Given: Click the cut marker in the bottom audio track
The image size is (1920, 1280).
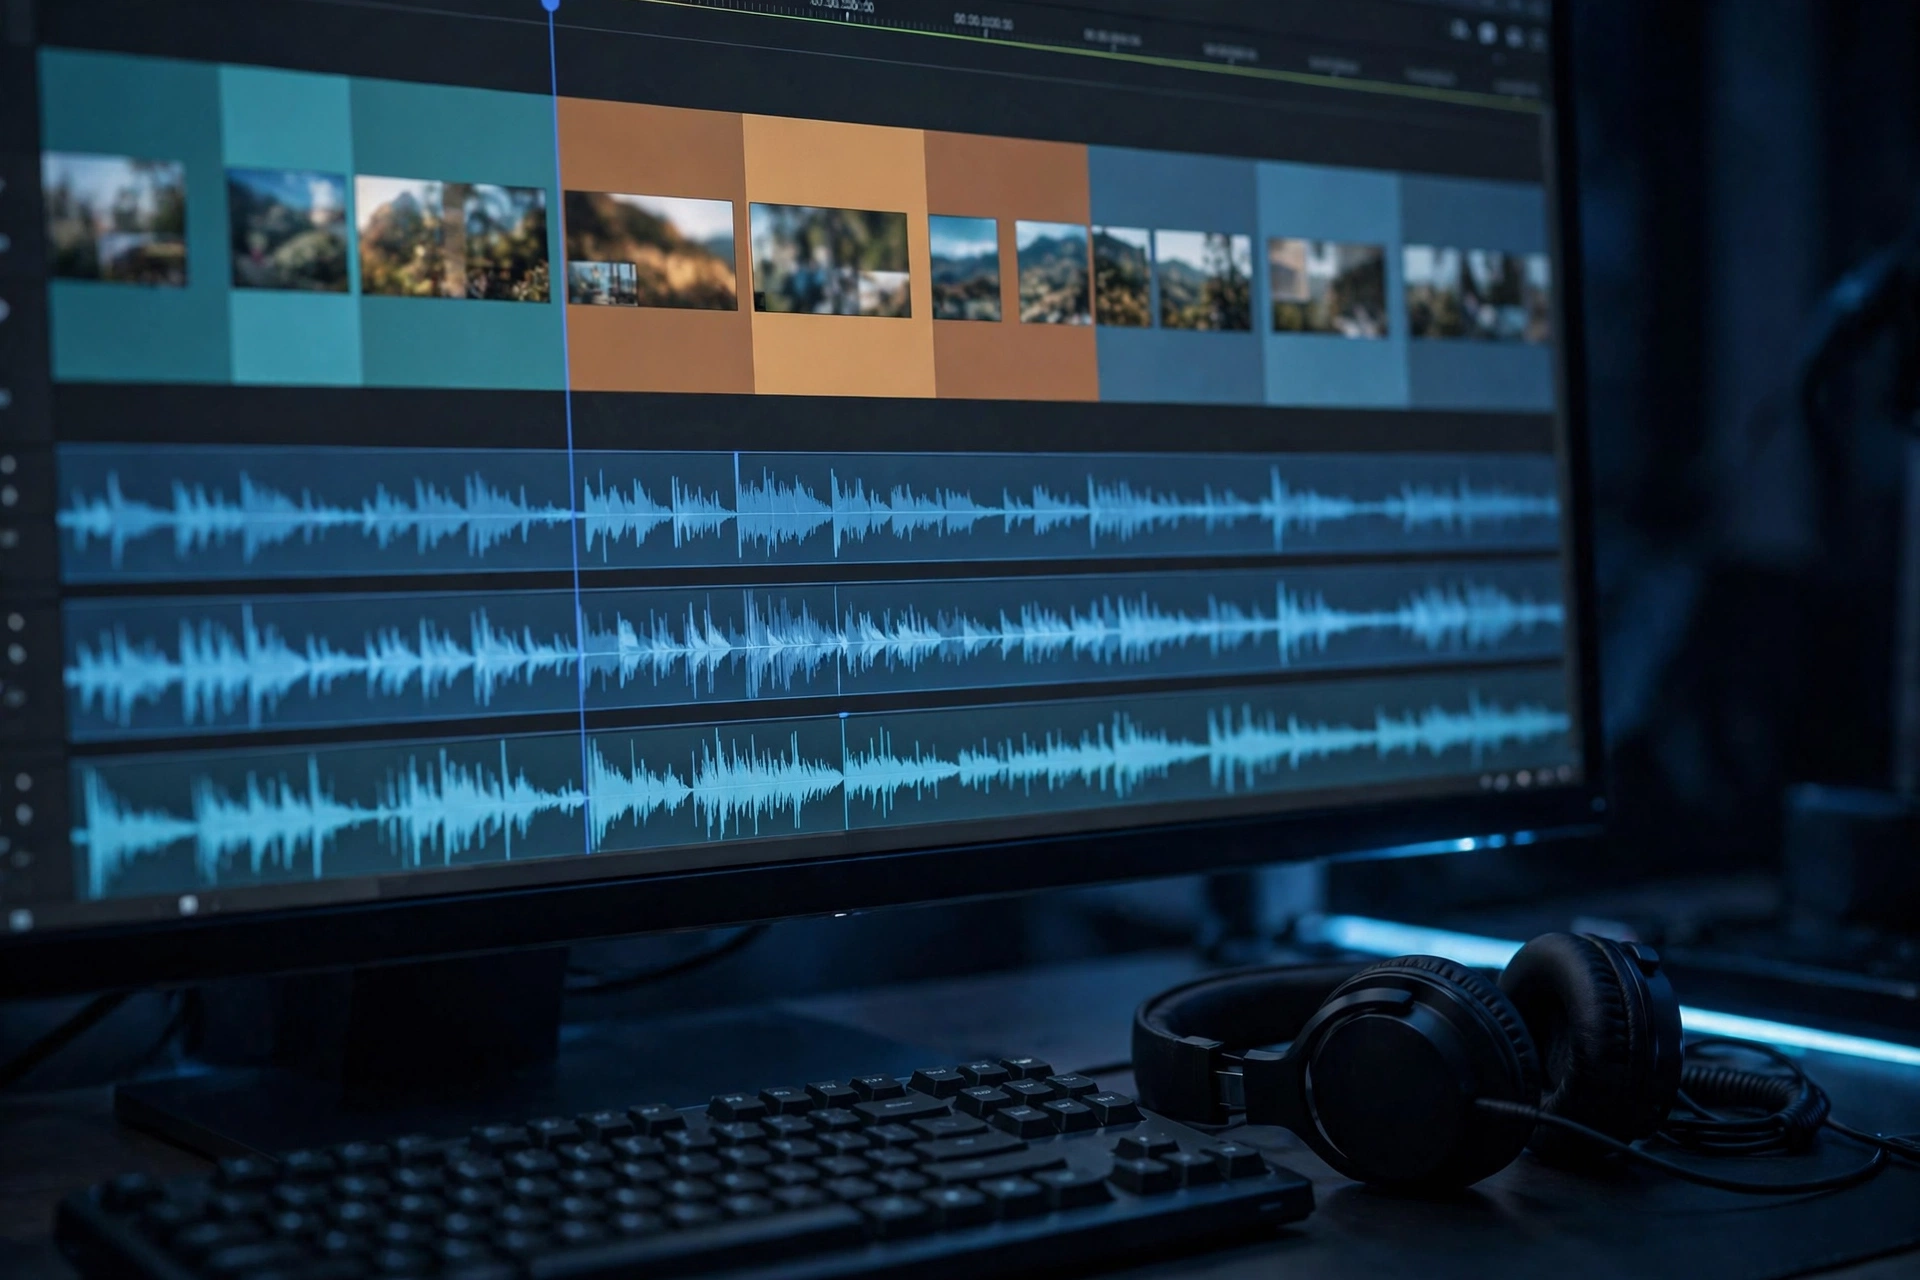Looking at the screenshot, I should 844,716.
